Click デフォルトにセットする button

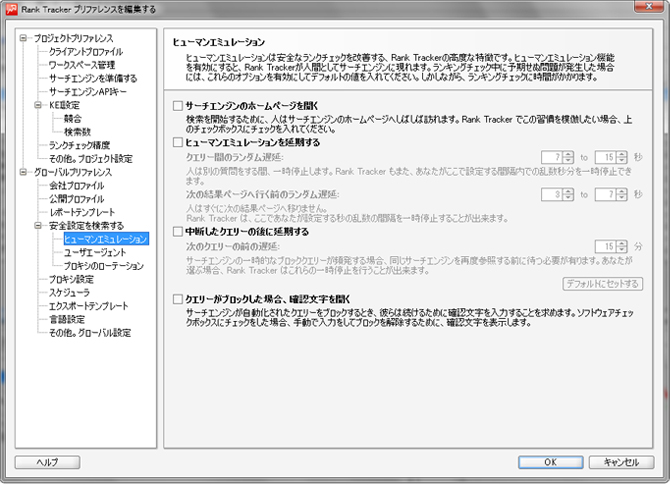pos(602,284)
